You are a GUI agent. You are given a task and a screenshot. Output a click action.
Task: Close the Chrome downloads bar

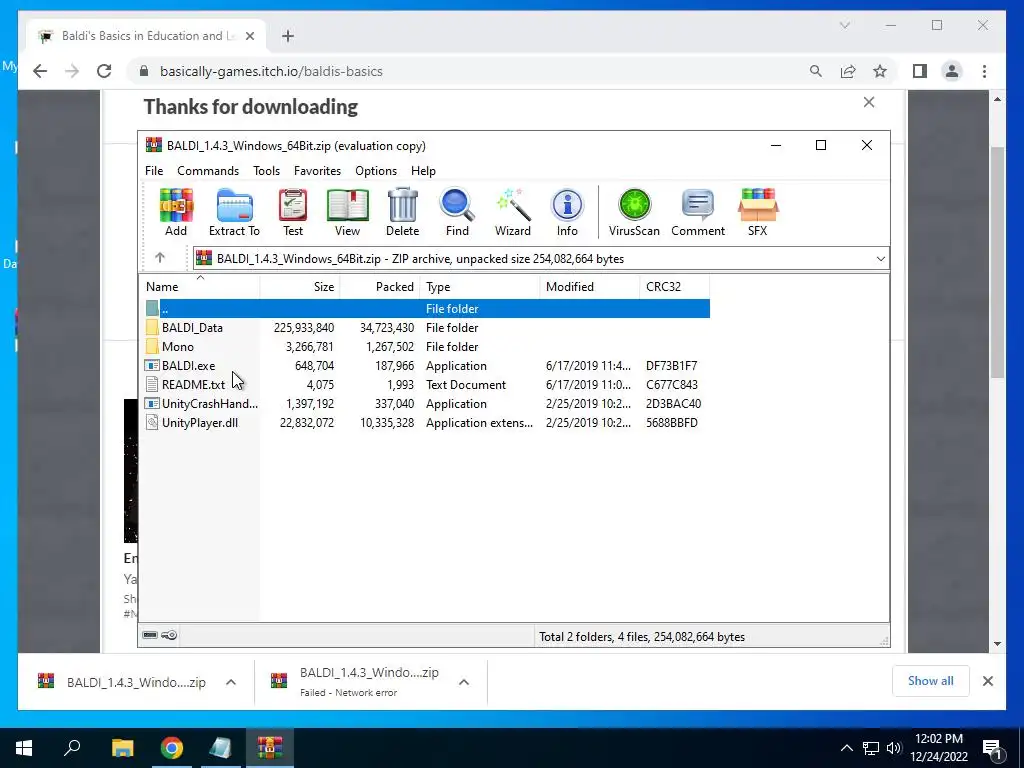coord(987,681)
